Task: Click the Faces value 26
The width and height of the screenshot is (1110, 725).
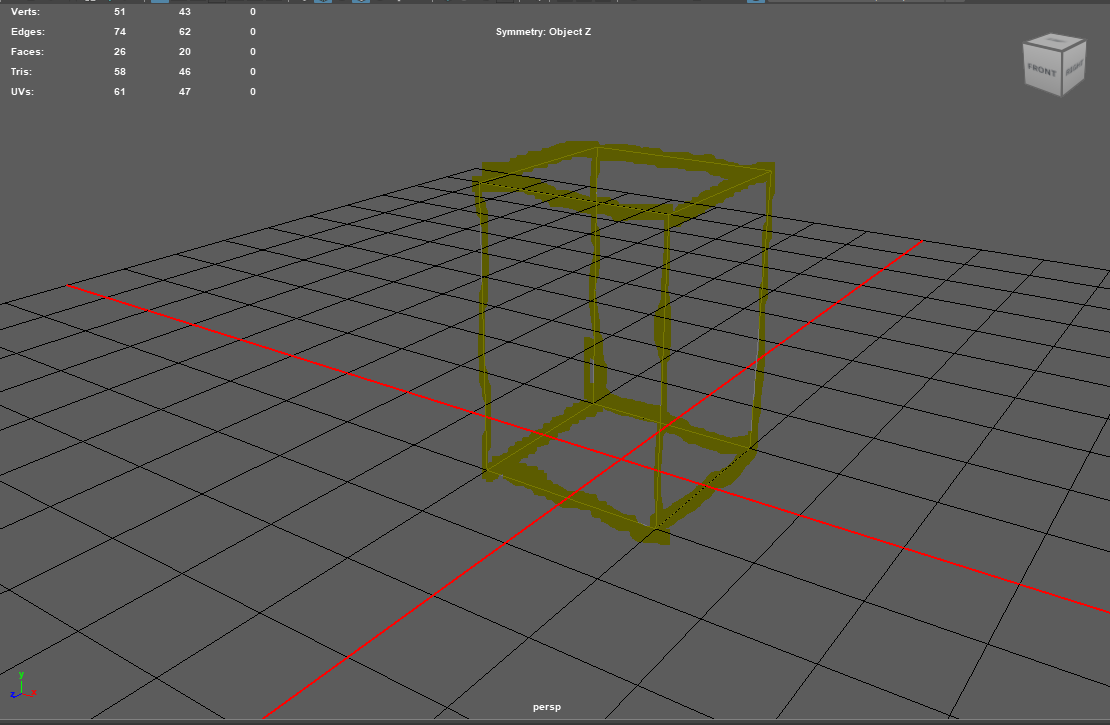Action: point(120,52)
